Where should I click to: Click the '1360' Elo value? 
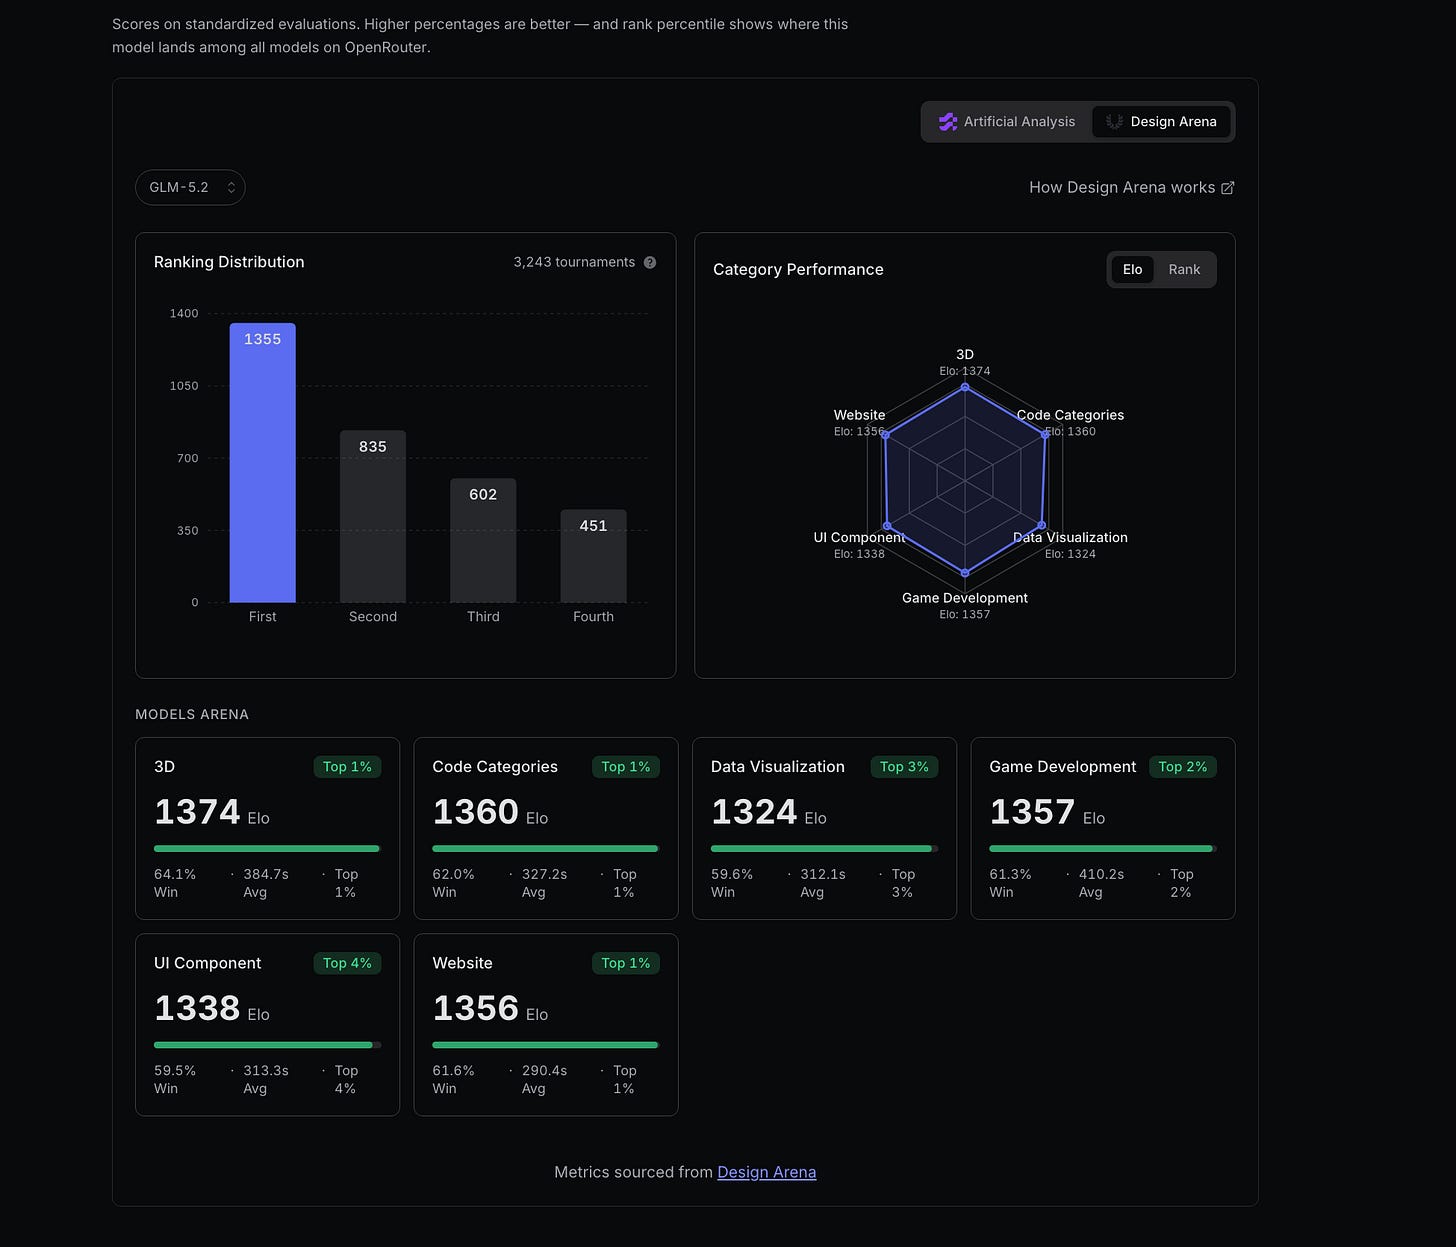(x=475, y=812)
